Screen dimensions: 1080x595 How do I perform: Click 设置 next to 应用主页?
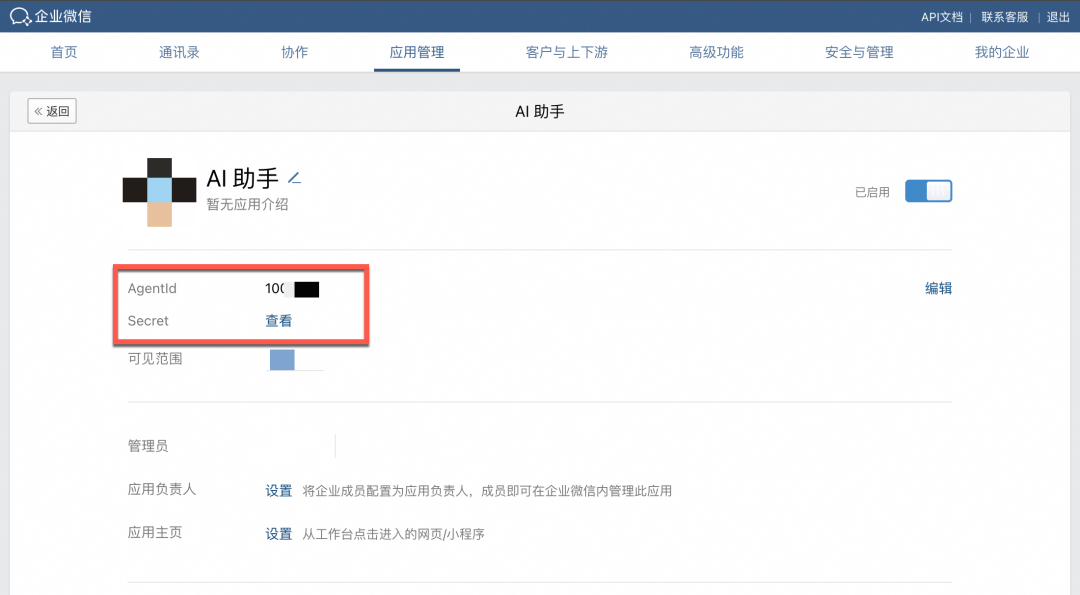tap(279, 534)
